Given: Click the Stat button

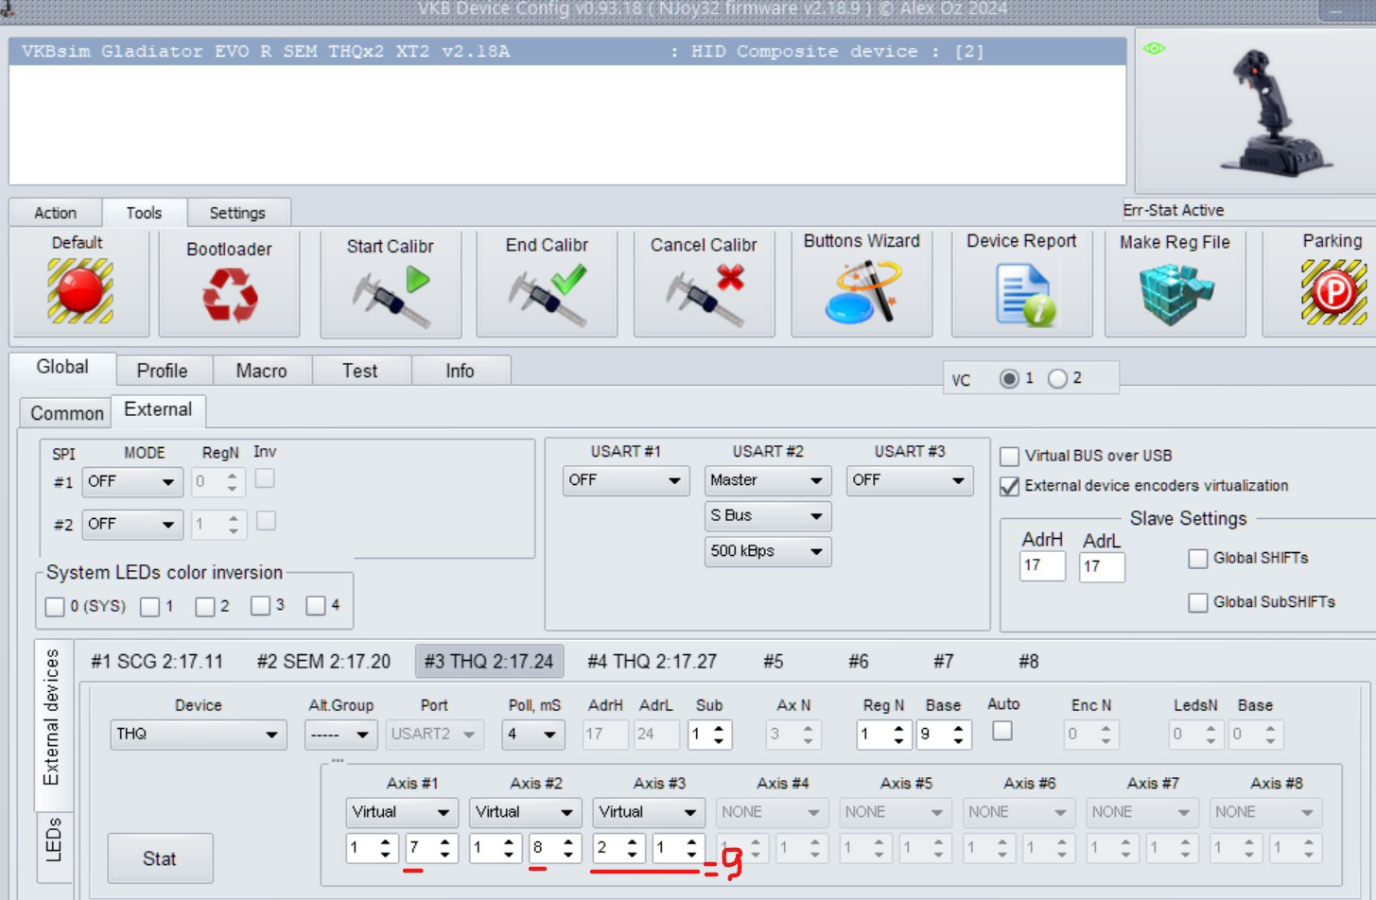Looking at the screenshot, I should (x=160, y=858).
